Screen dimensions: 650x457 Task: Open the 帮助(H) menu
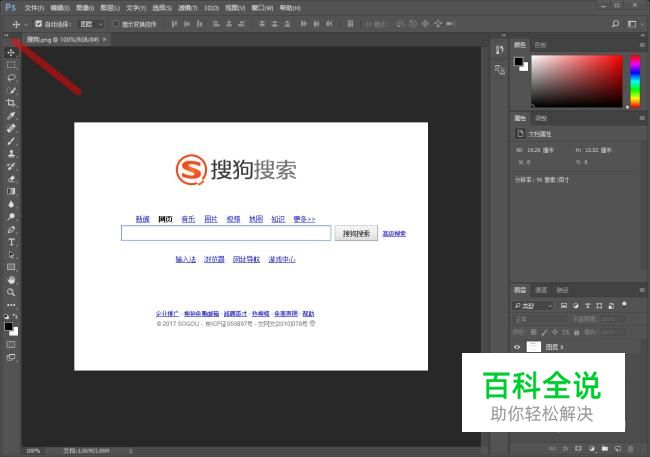290,8
